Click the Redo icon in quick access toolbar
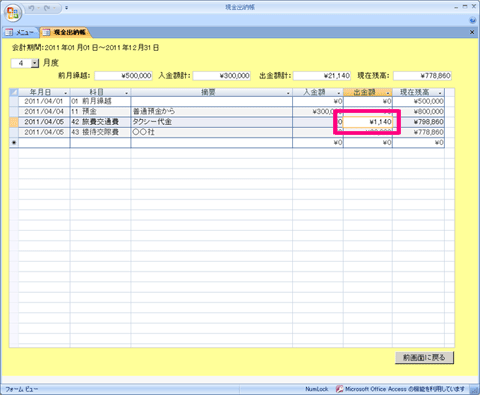 (x=47, y=8)
